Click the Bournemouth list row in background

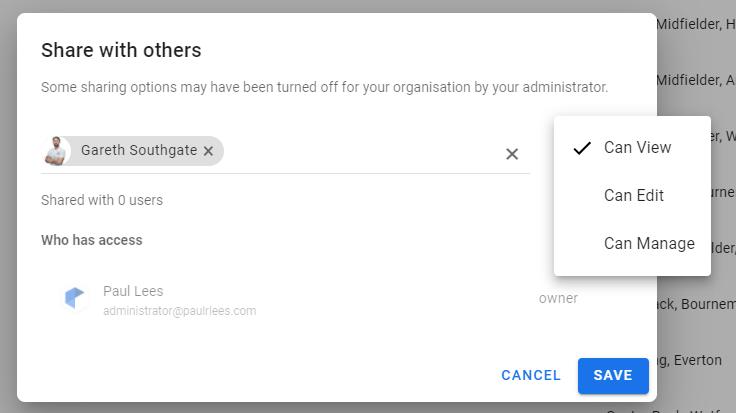(x=697, y=304)
